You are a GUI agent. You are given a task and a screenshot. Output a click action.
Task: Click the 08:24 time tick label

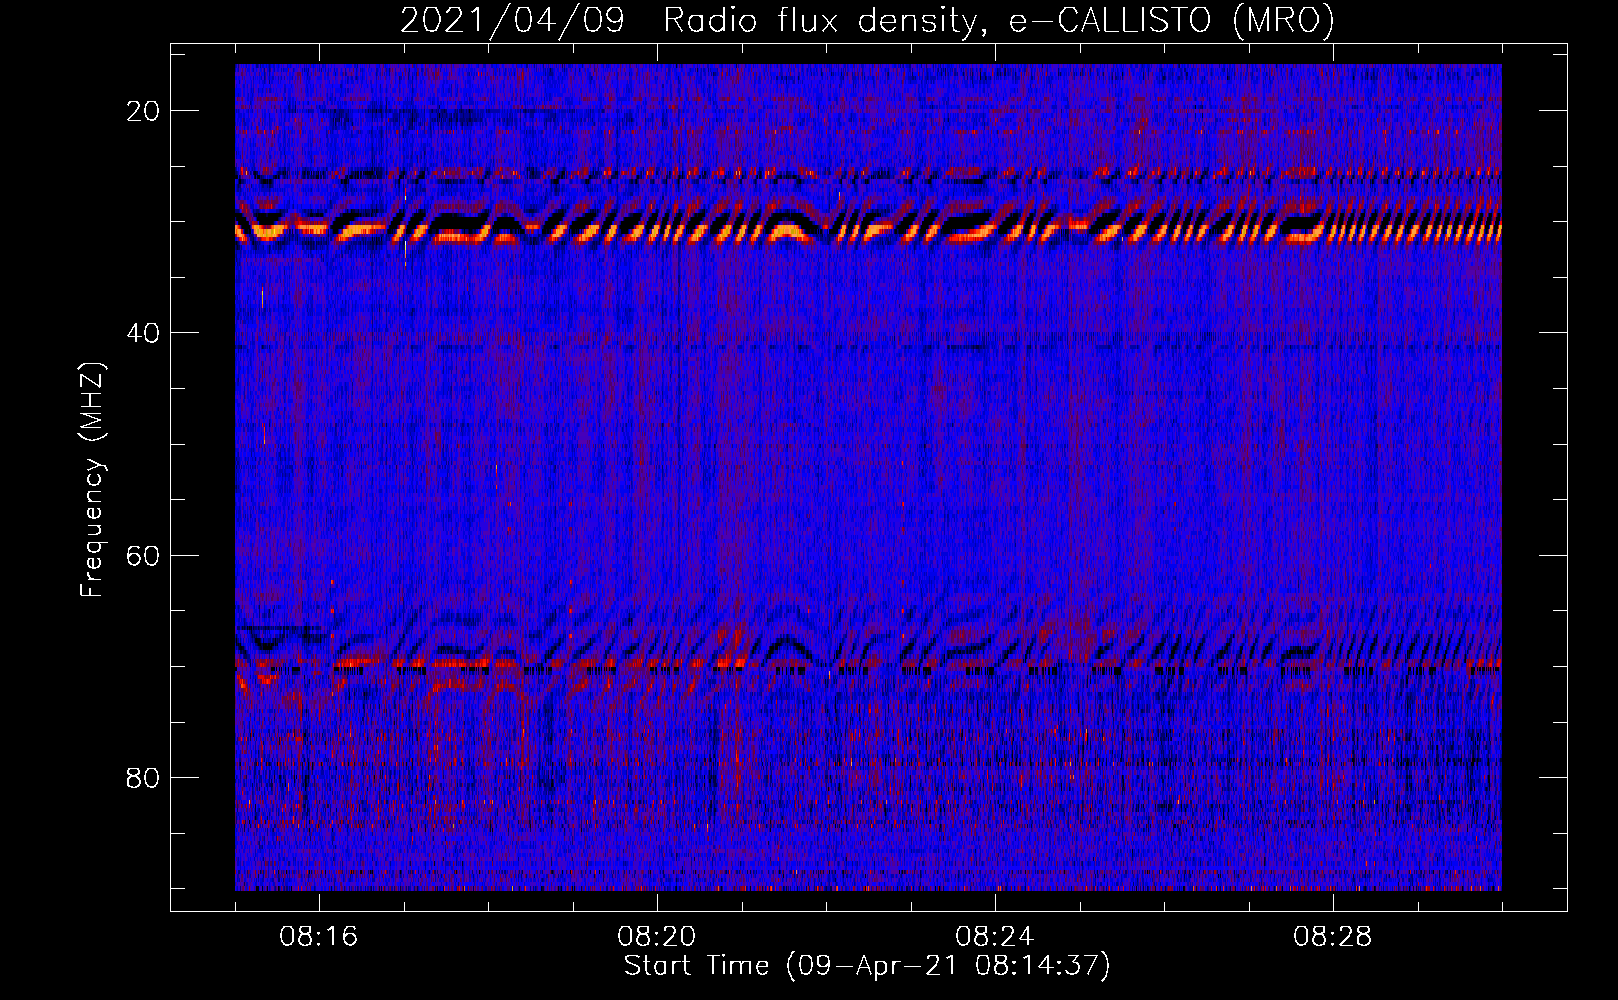(x=995, y=937)
